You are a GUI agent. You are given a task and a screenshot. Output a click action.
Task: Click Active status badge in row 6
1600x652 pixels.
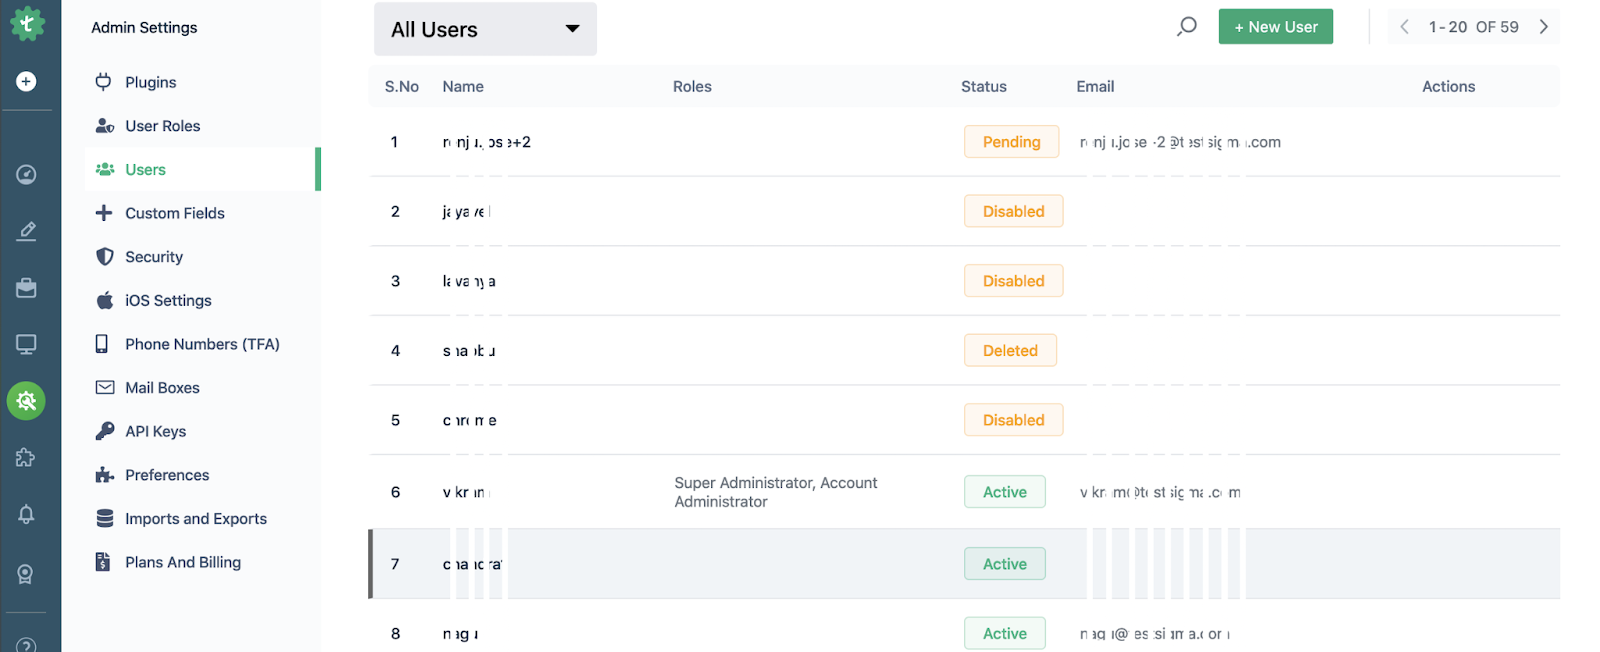click(x=1005, y=492)
